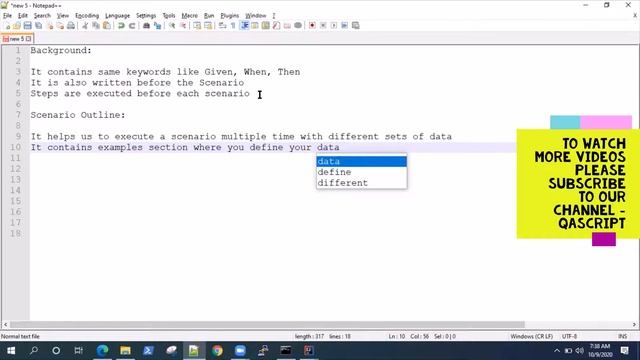Choose 'define' in the autocomplete list
This screenshot has height=360, width=640.
[362, 172]
